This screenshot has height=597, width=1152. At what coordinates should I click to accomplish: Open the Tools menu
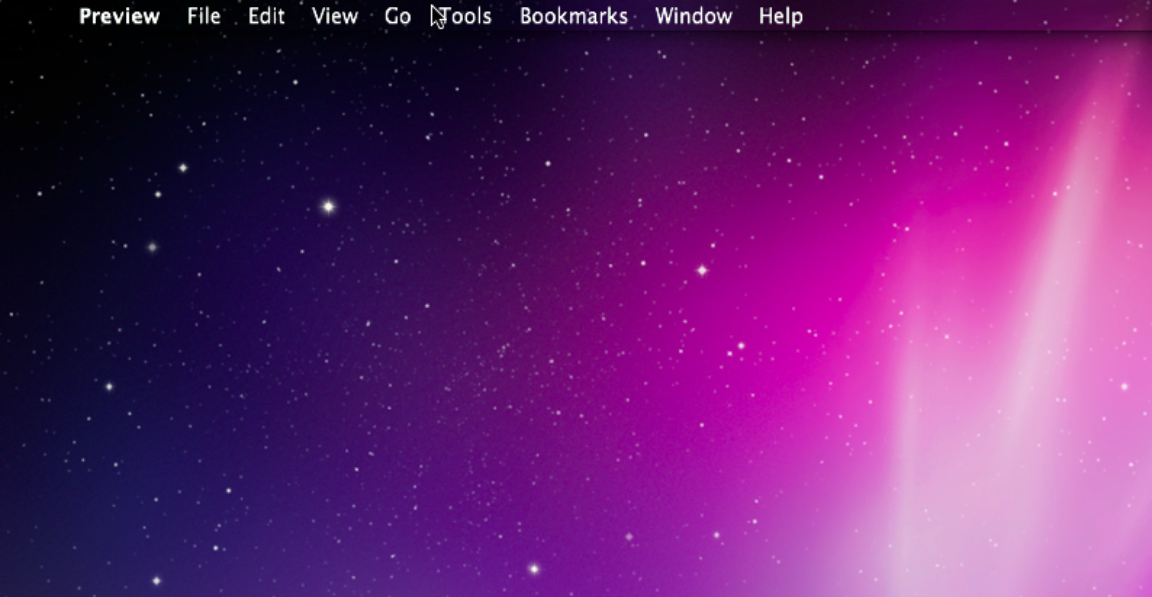click(465, 16)
